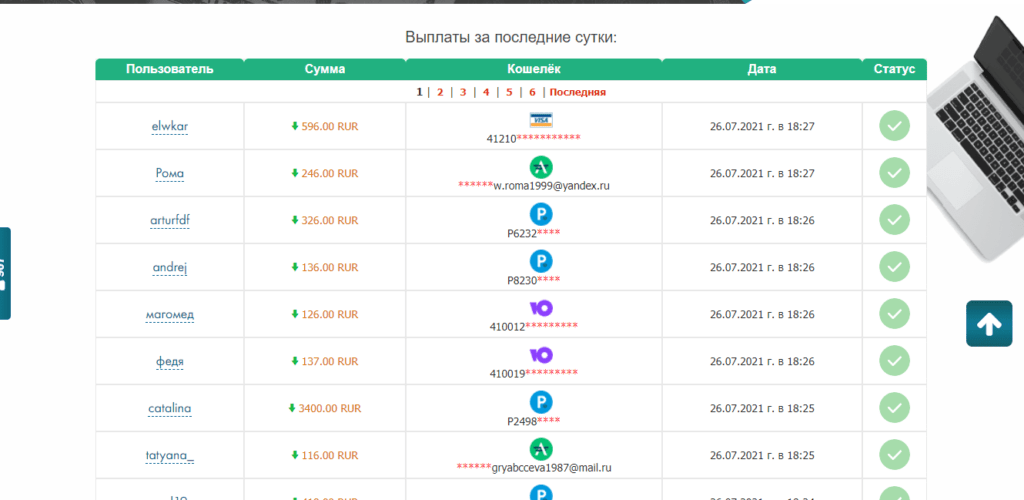
Task: Jump to the Последняя page
Action: click(x=577, y=92)
